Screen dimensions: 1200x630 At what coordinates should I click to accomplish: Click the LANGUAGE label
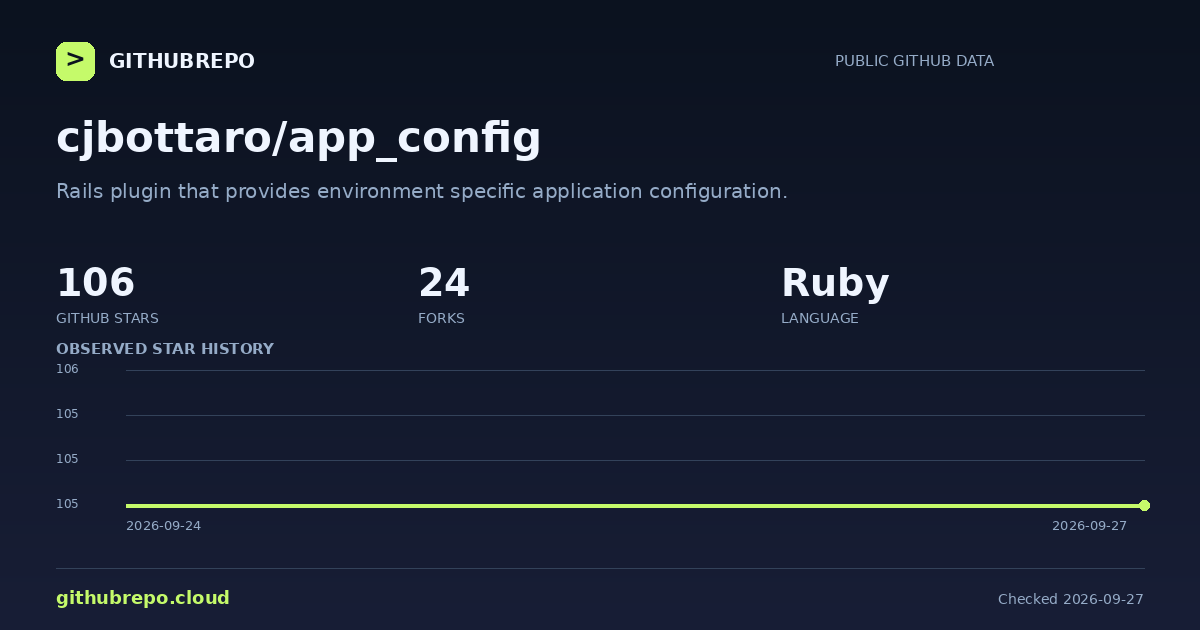click(x=819, y=318)
